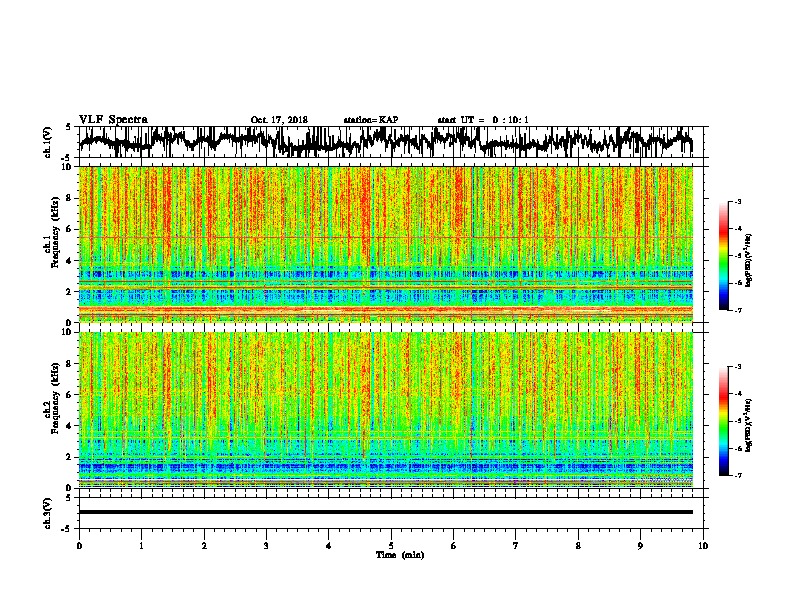Image resolution: width=792 pixels, height=612 pixels.
Task: Click the 6 kHz tick on ch.1 frequency axis
Action: tap(71, 229)
